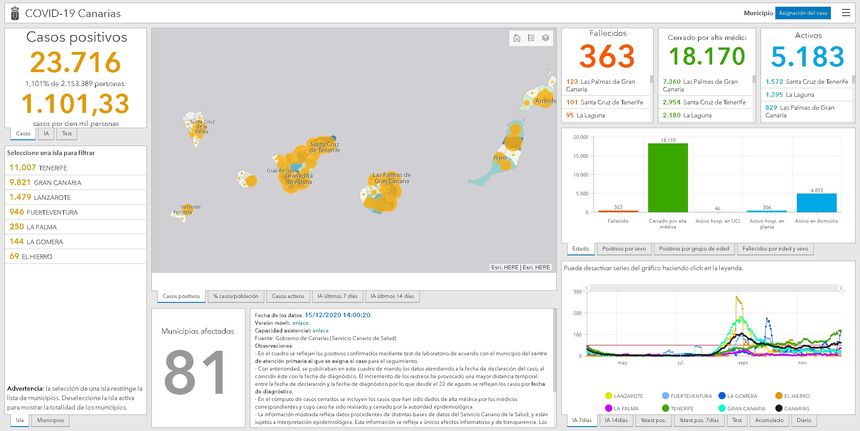
Task: Open the hamburger menu in the header
Action: (x=846, y=12)
